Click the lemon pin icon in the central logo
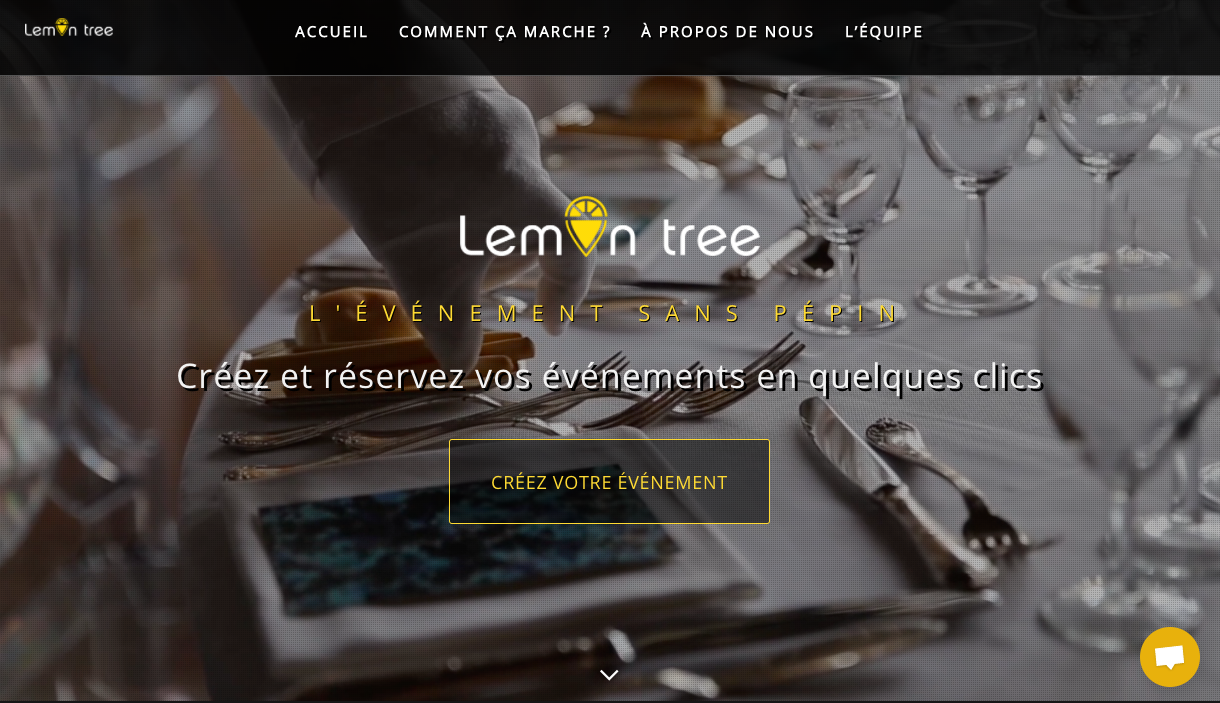The image size is (1220, 703). tap(586, 226)
